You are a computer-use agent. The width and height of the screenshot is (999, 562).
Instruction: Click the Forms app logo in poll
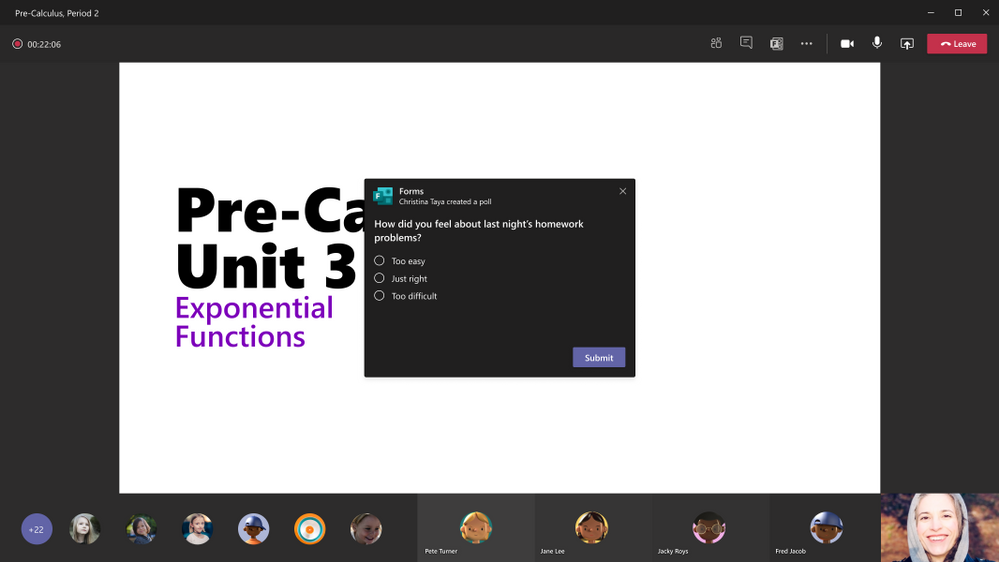click(x=383, y=196)
